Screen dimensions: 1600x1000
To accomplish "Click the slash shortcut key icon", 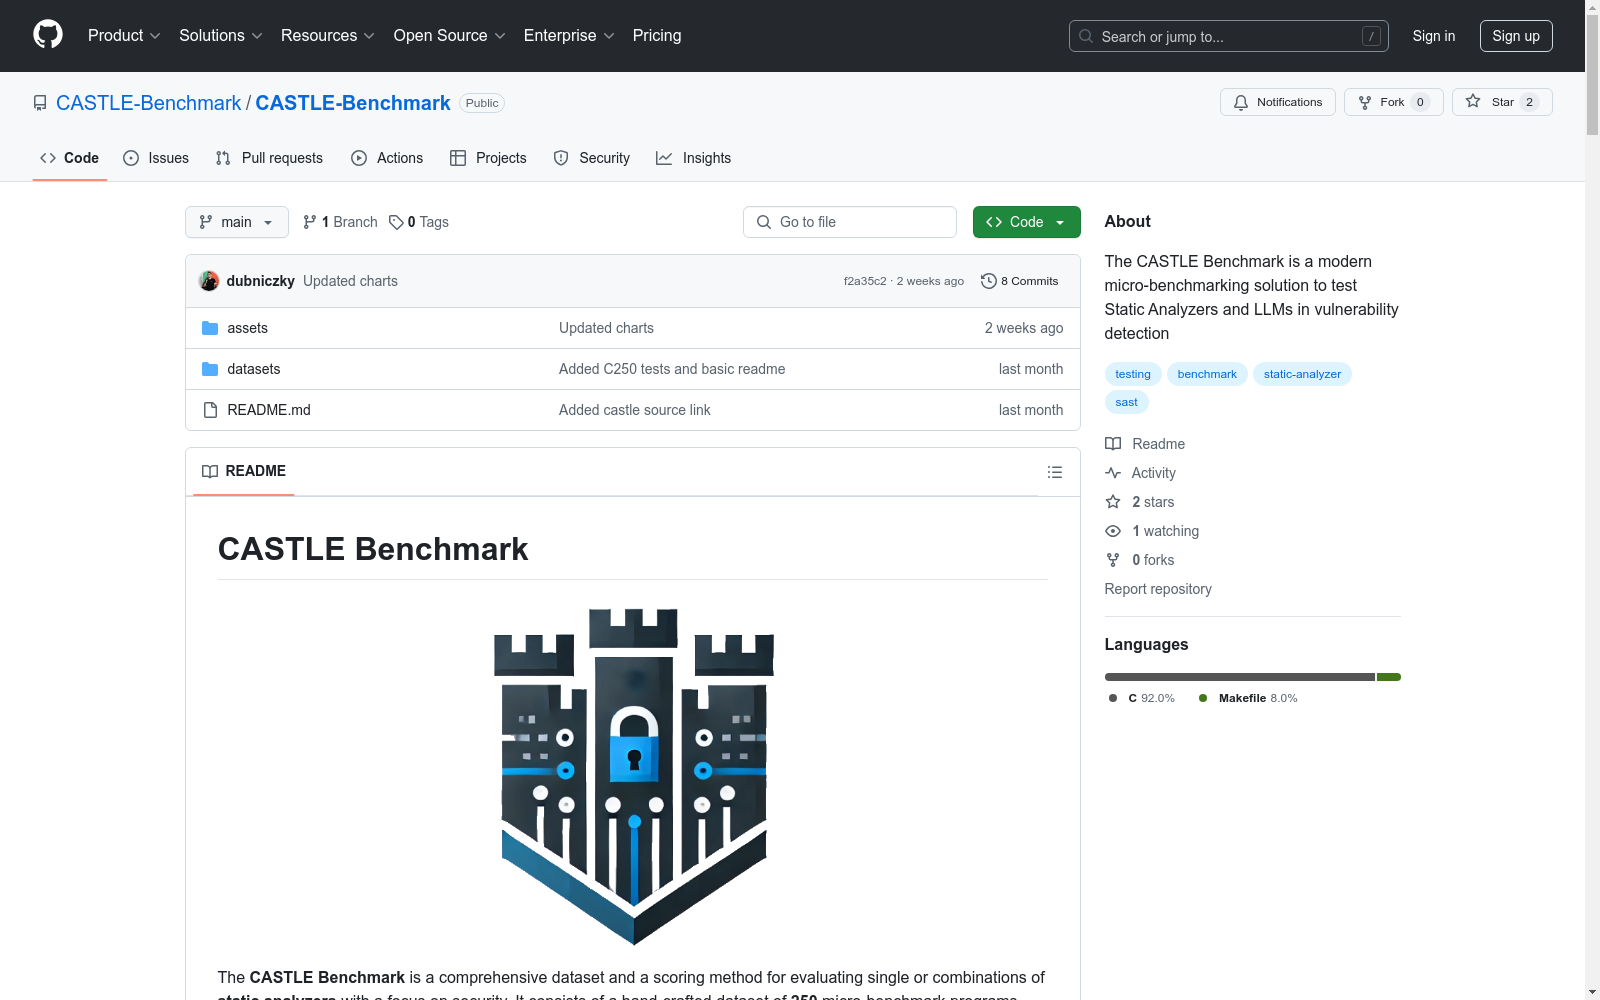I will [x=1372, y=36].
